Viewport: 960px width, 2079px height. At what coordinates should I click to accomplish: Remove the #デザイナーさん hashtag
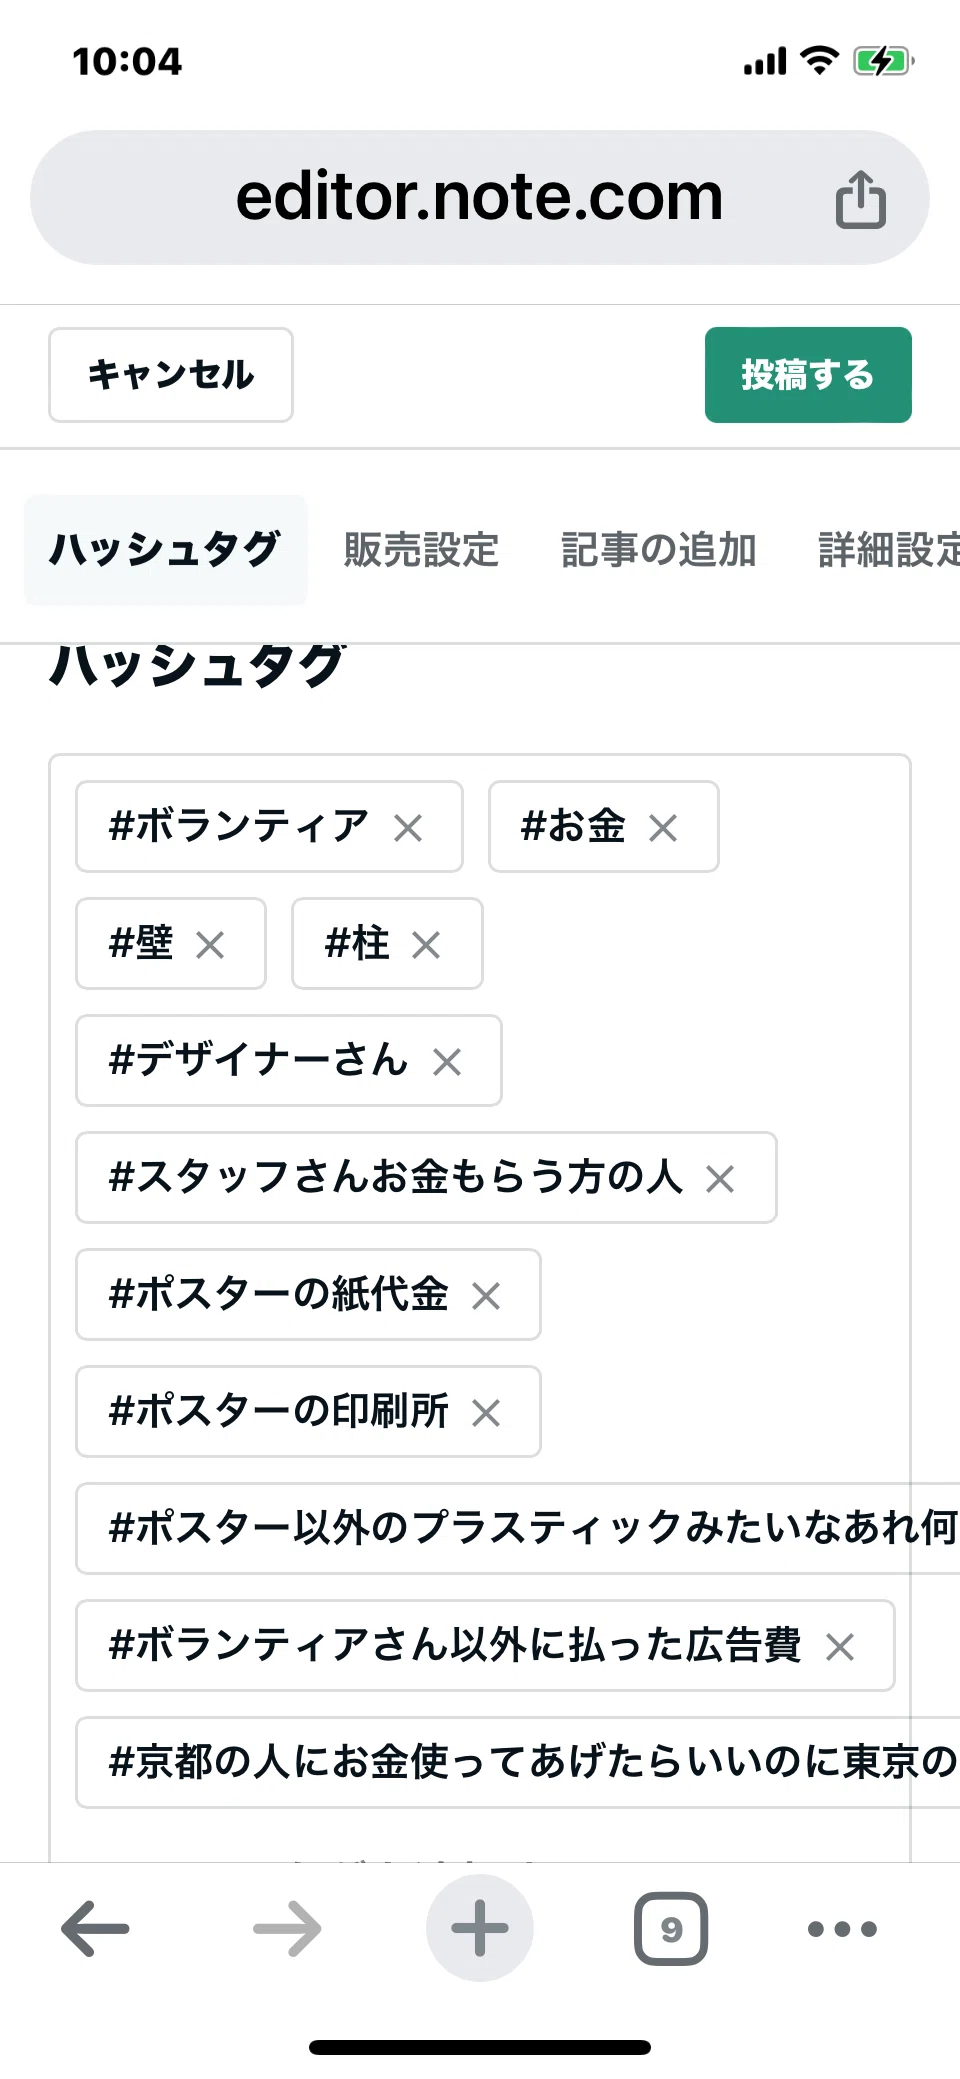[x=447, y=1062]
